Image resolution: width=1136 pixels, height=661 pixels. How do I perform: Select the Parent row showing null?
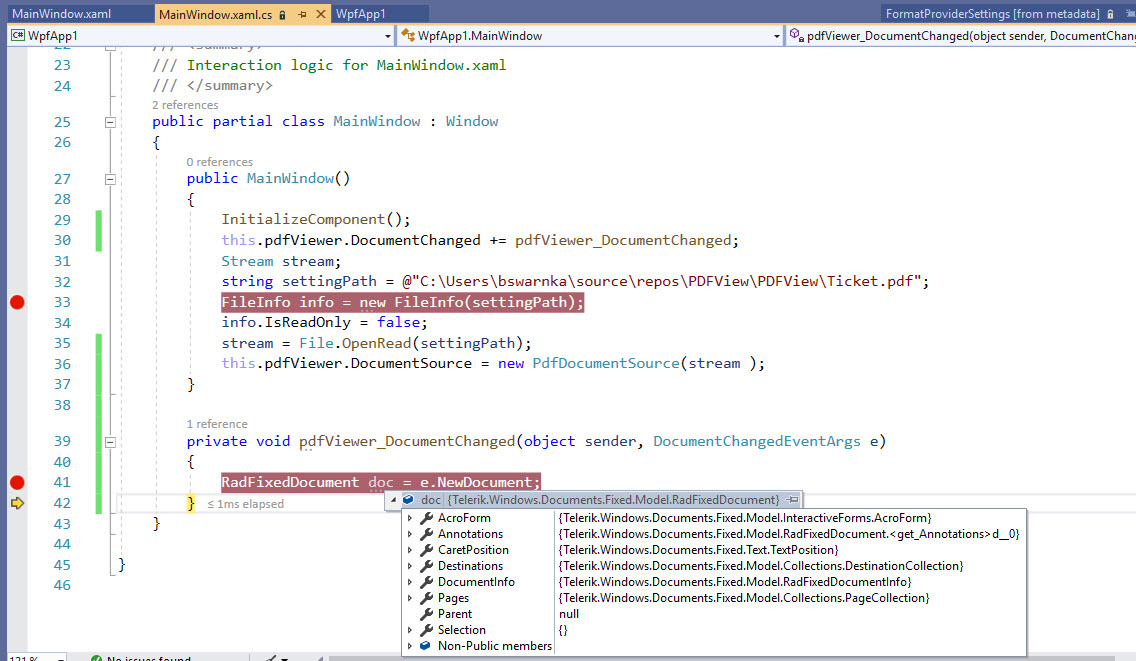click(714, 614)
